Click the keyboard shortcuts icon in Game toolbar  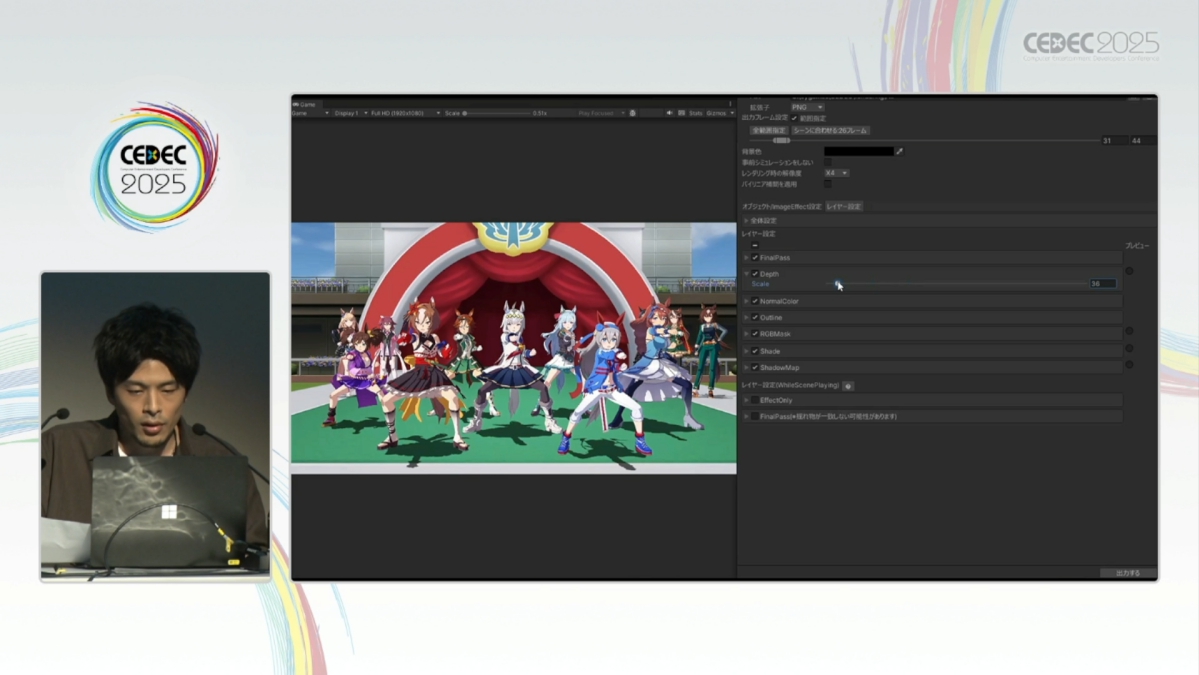(681, 113)
